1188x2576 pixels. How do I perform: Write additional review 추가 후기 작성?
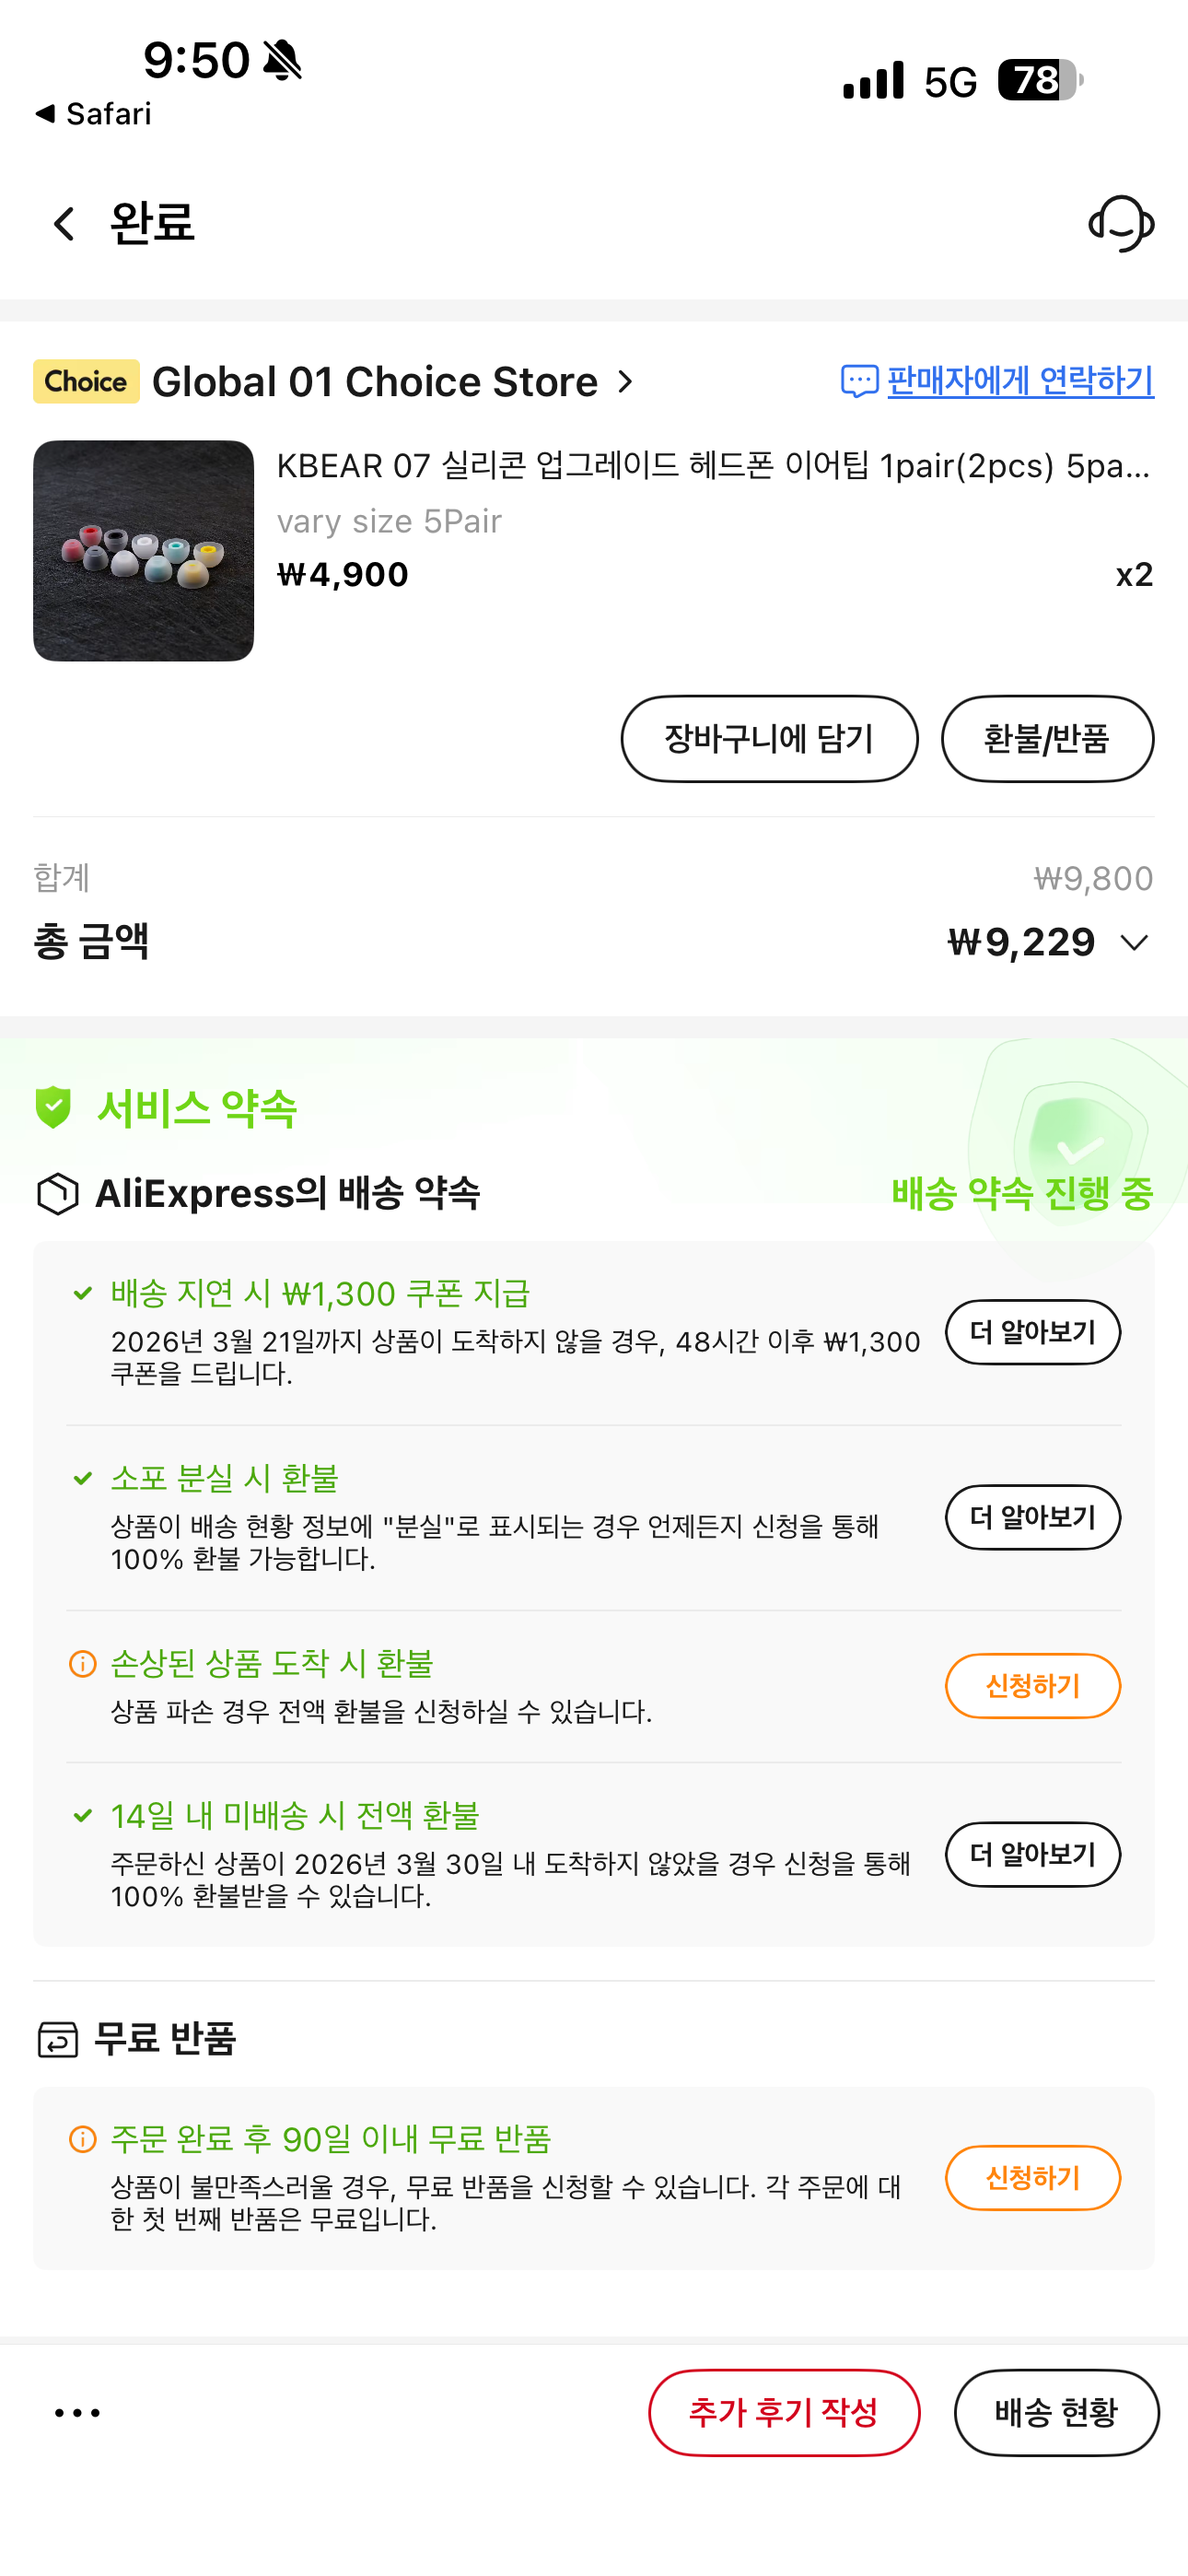(784, 2412)
